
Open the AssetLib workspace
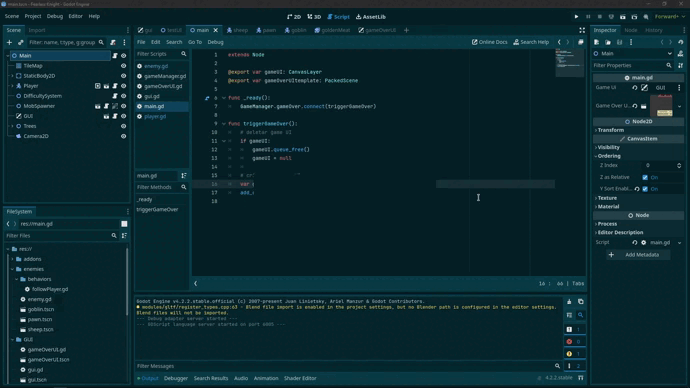(371, 17)
